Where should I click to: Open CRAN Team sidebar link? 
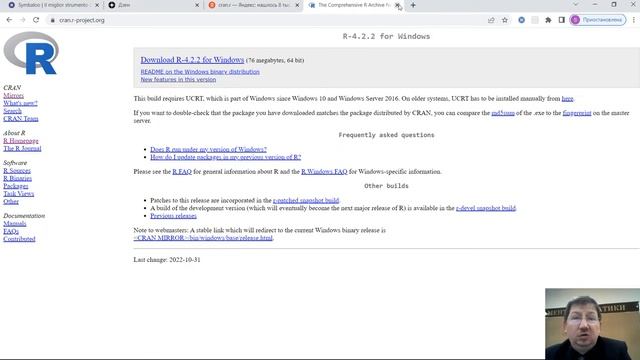click(21, 119)
